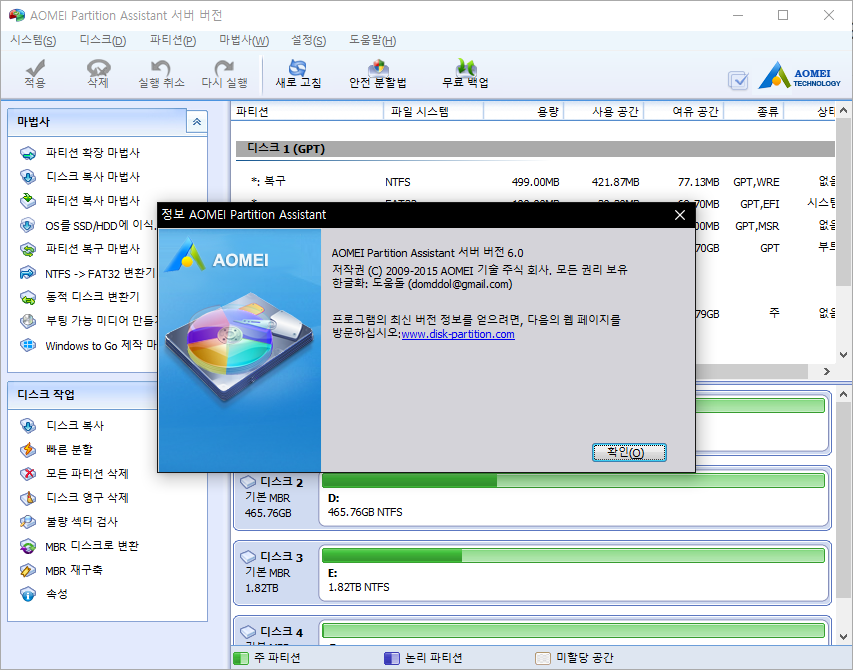This screenshot has width=853, height=670.
Task: Open the 도움말(H) menu
Action: tap(373, 40)
